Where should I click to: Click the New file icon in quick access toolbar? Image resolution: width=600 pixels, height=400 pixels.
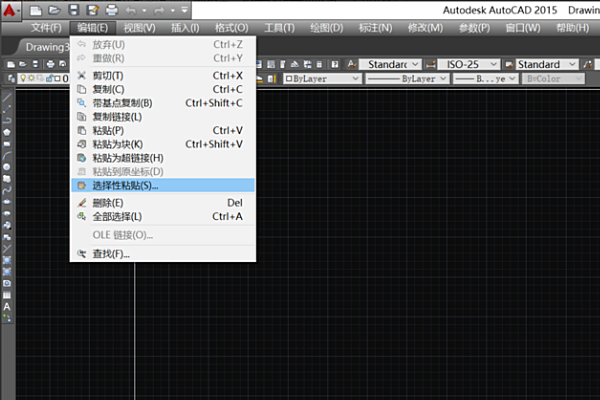pyautogui.click(x=36, y=10)
